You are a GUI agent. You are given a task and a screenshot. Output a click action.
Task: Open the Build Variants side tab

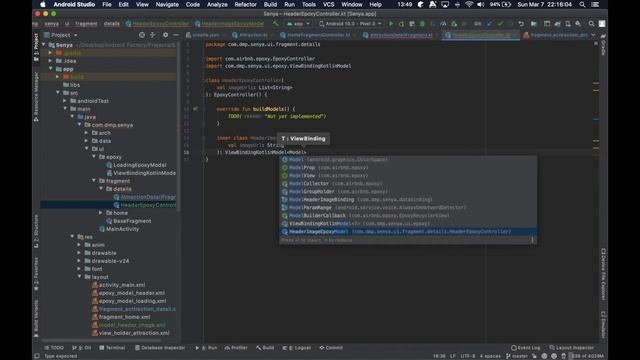tap(36, 318)
